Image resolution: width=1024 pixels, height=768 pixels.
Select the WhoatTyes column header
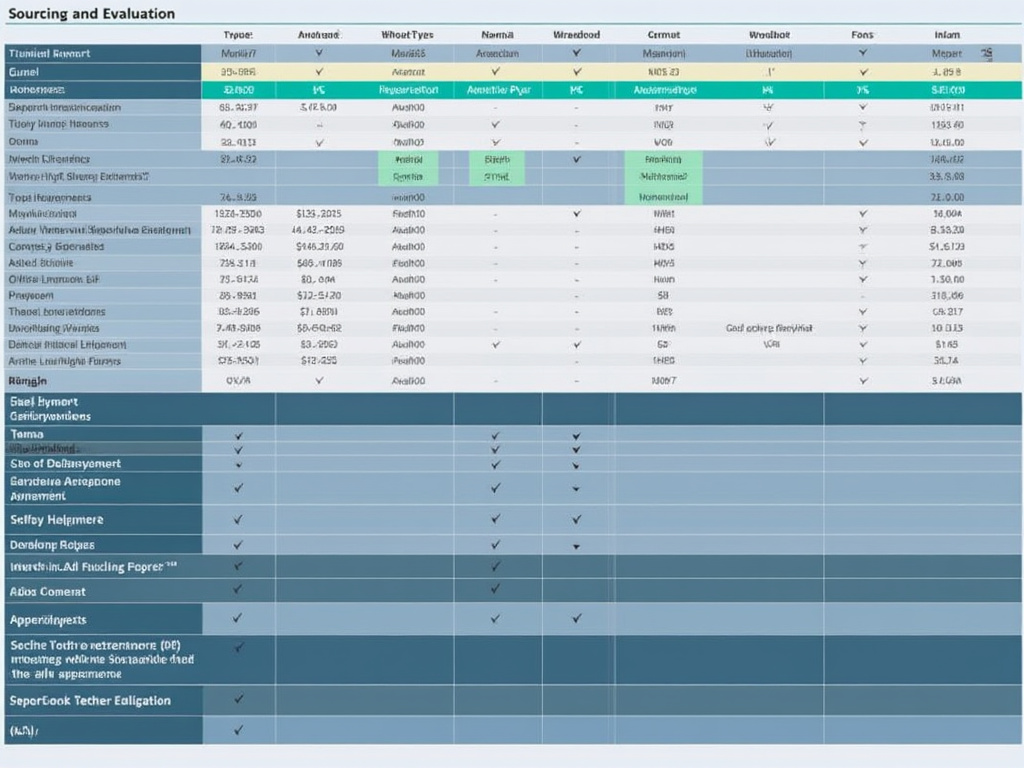tap(407, 35)
